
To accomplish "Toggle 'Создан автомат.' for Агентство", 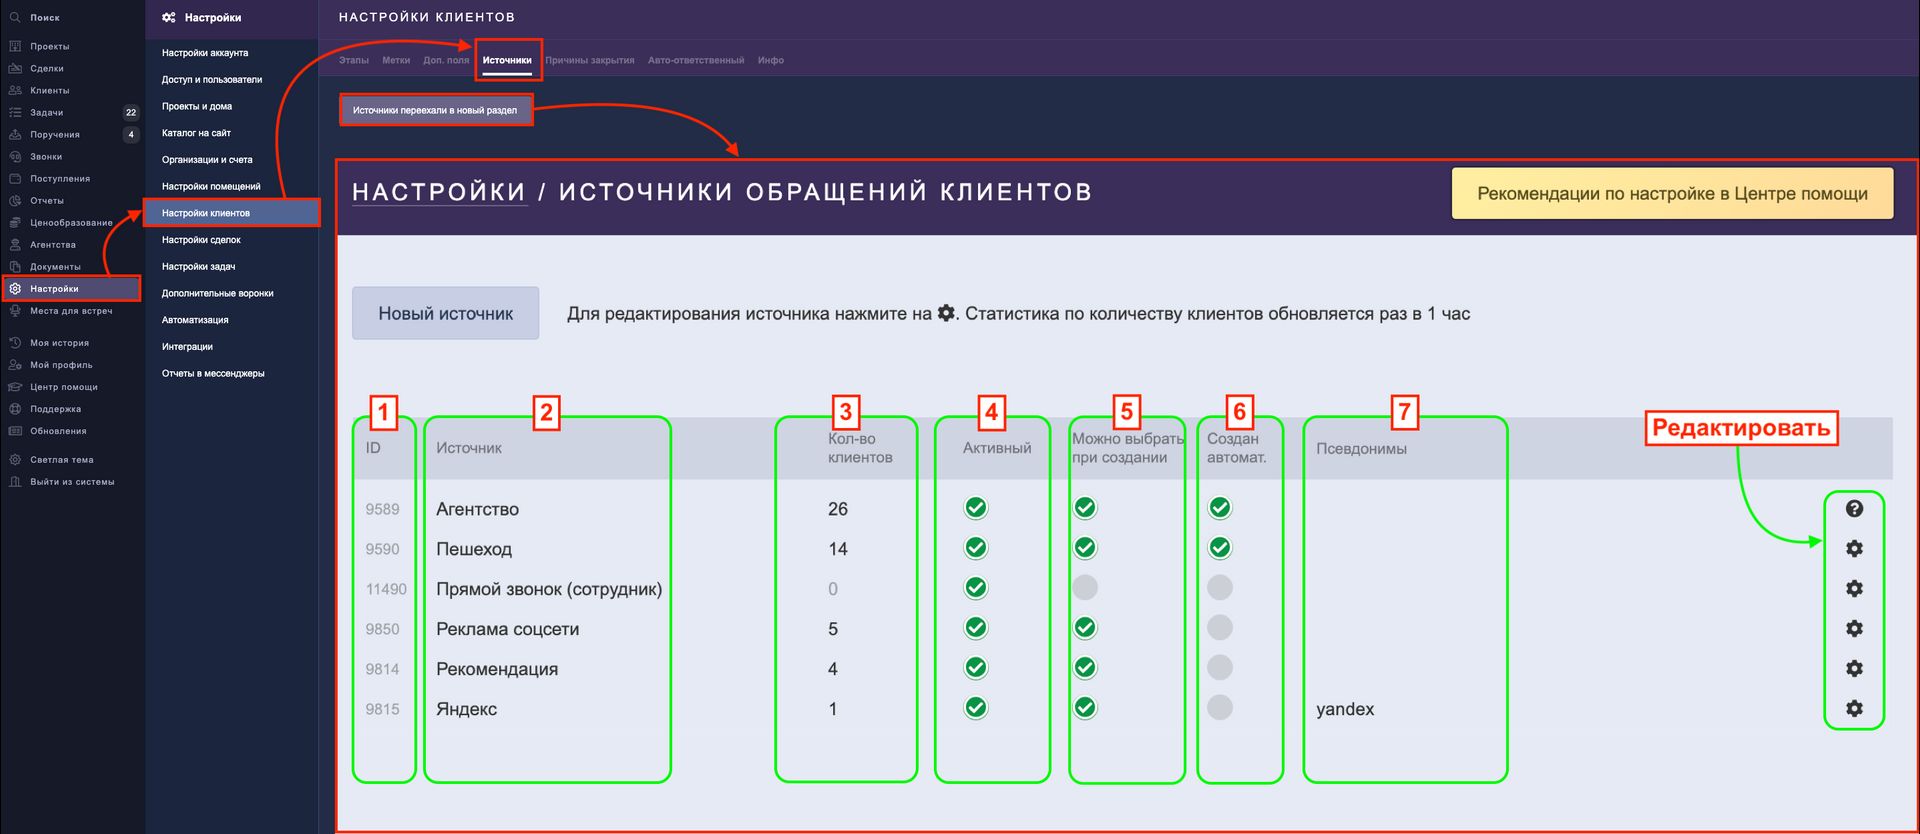I will click(1220, 508).
